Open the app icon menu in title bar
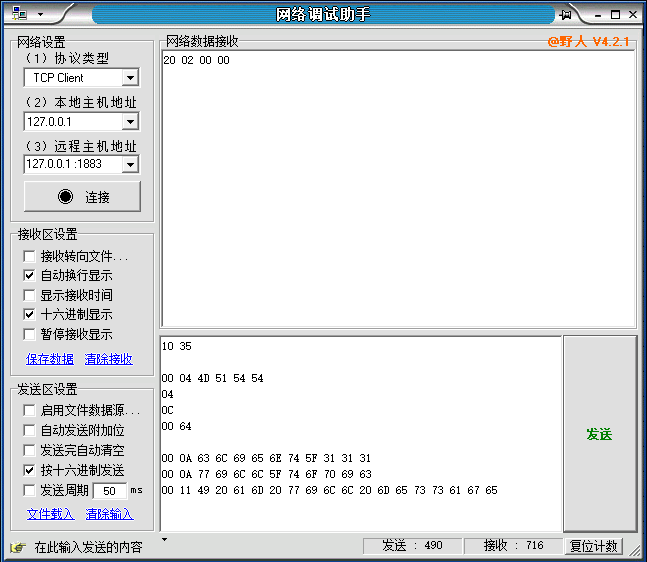This screenshot has width=647, height=562. pos(19,14)
